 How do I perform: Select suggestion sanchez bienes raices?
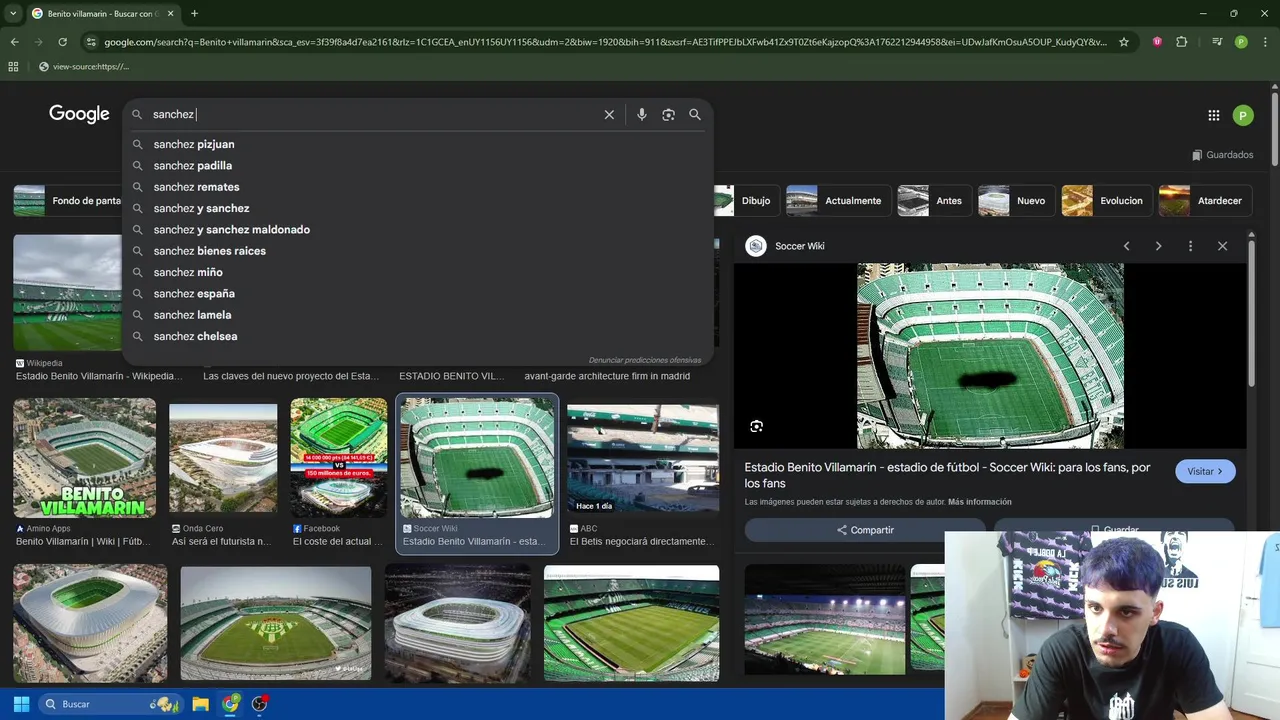(418, 251)
